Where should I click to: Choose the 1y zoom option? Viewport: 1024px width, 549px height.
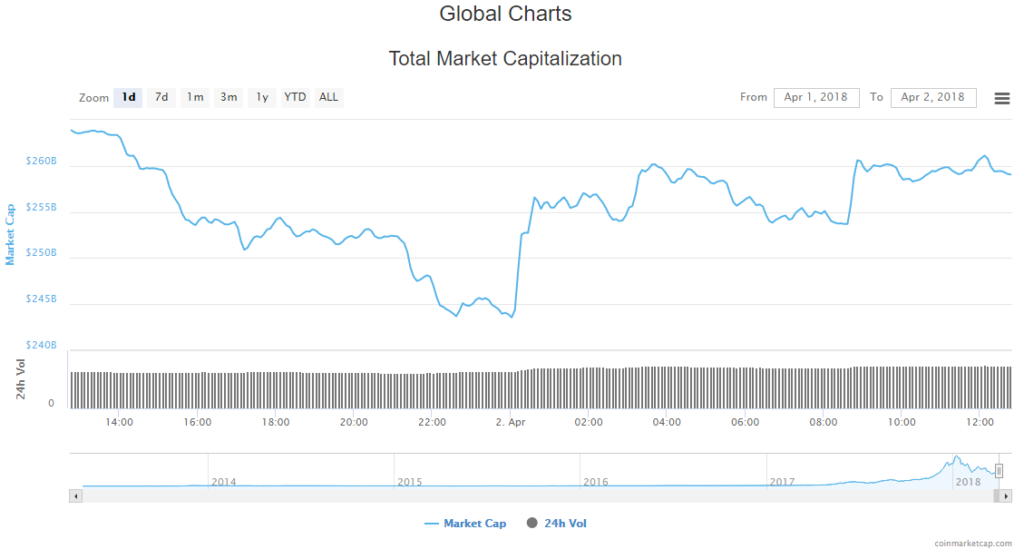click(262, 97)
